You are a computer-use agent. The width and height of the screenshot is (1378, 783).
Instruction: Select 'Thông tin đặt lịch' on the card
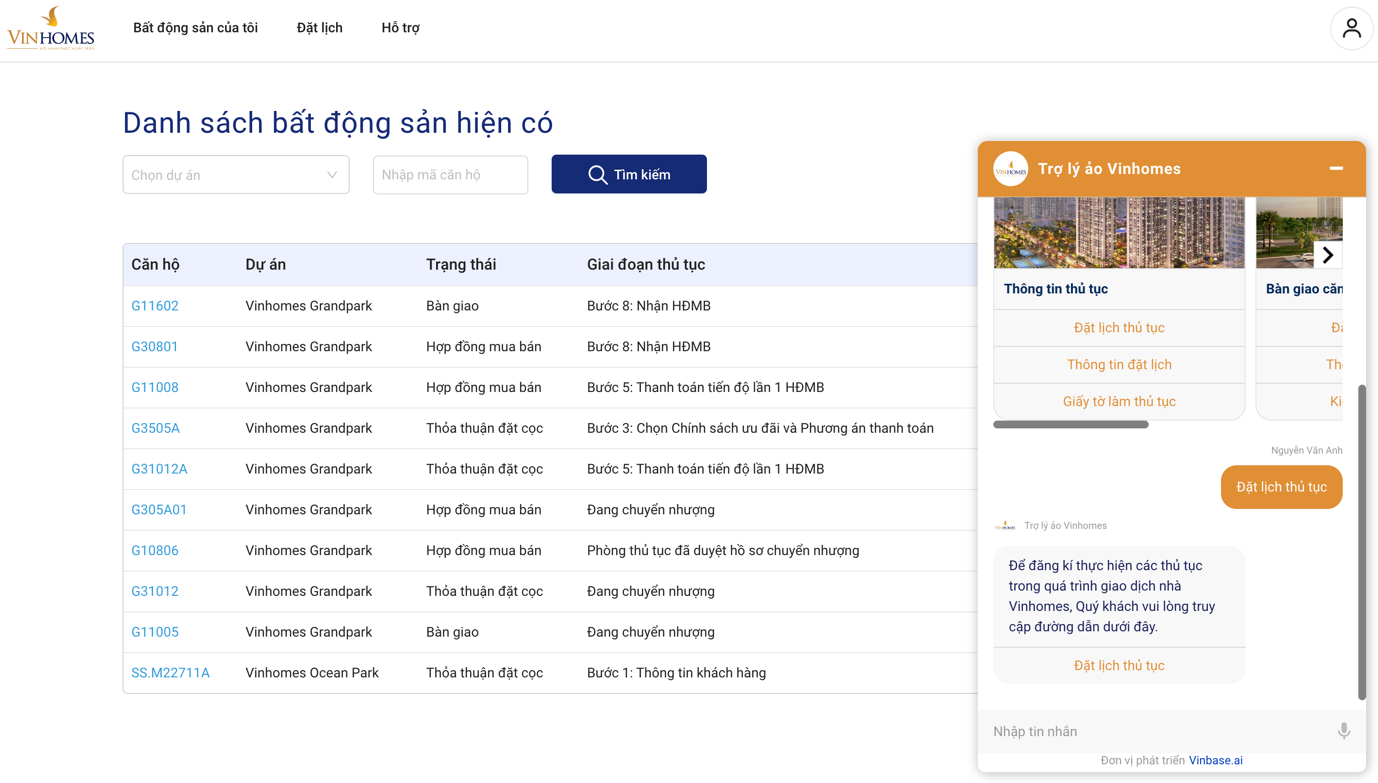tap(1119, 364)
